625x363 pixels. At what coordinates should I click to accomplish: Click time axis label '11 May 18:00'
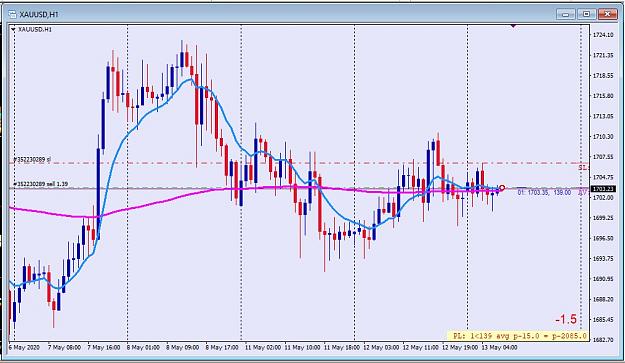[342, 347]
